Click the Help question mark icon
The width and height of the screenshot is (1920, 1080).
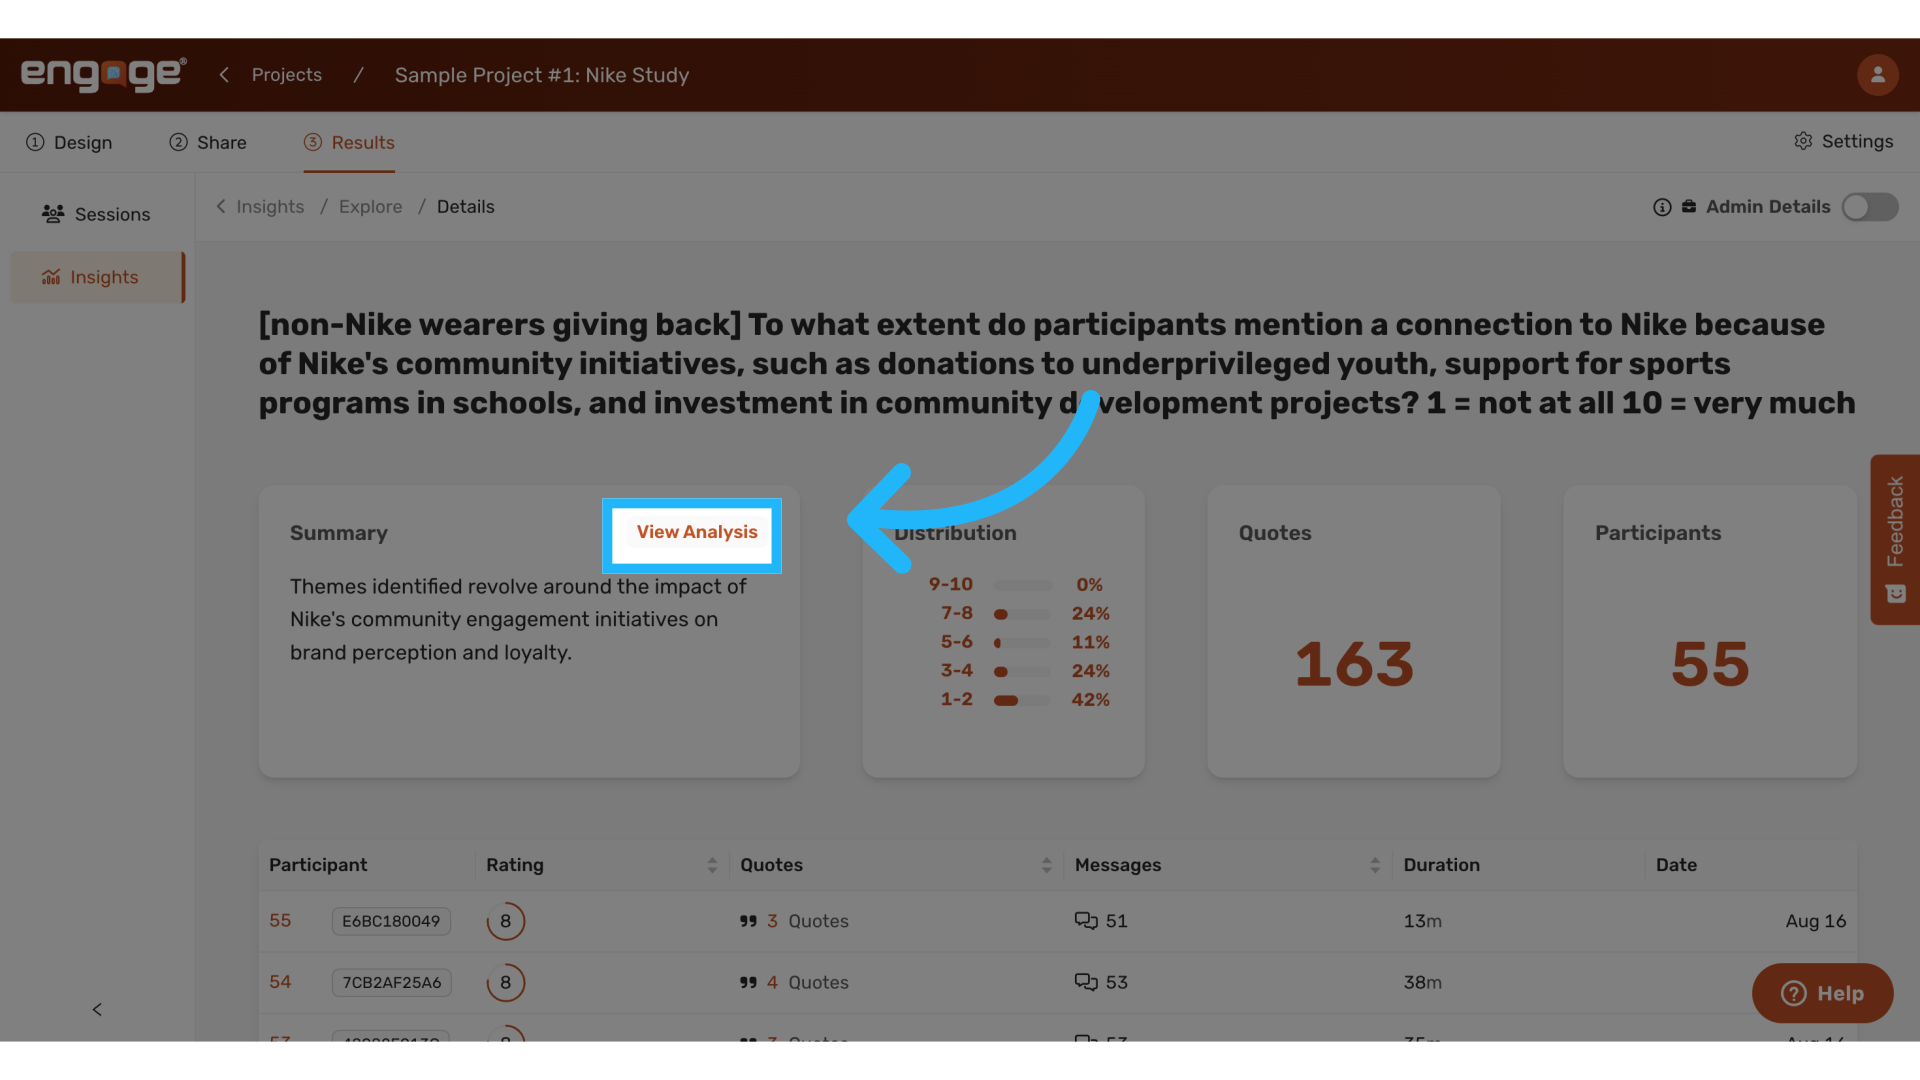(x=1794, y=993)
